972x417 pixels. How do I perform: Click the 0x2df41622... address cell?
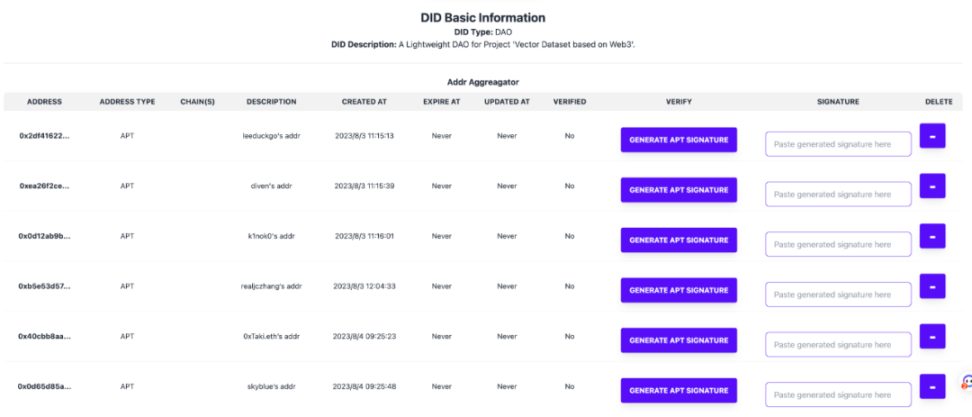point(44,135)
